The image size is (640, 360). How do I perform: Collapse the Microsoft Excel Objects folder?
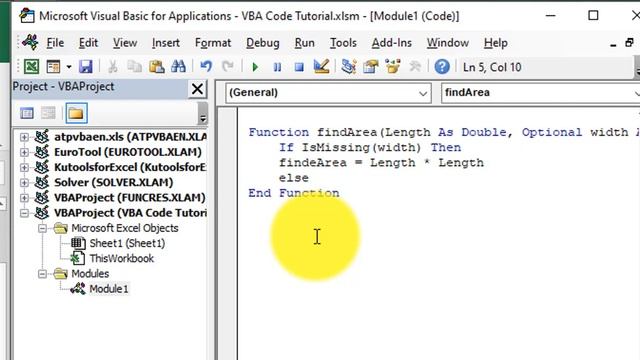pyautogui.click(x=42, y=228)
